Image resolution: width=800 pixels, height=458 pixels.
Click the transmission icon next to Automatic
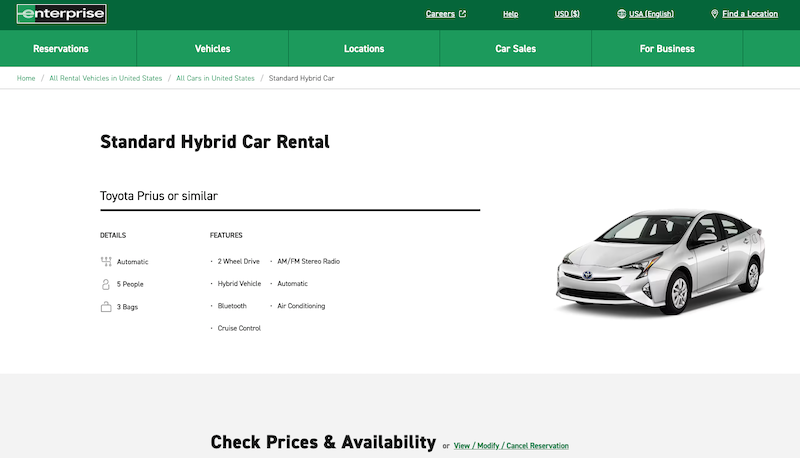(106, 262)
